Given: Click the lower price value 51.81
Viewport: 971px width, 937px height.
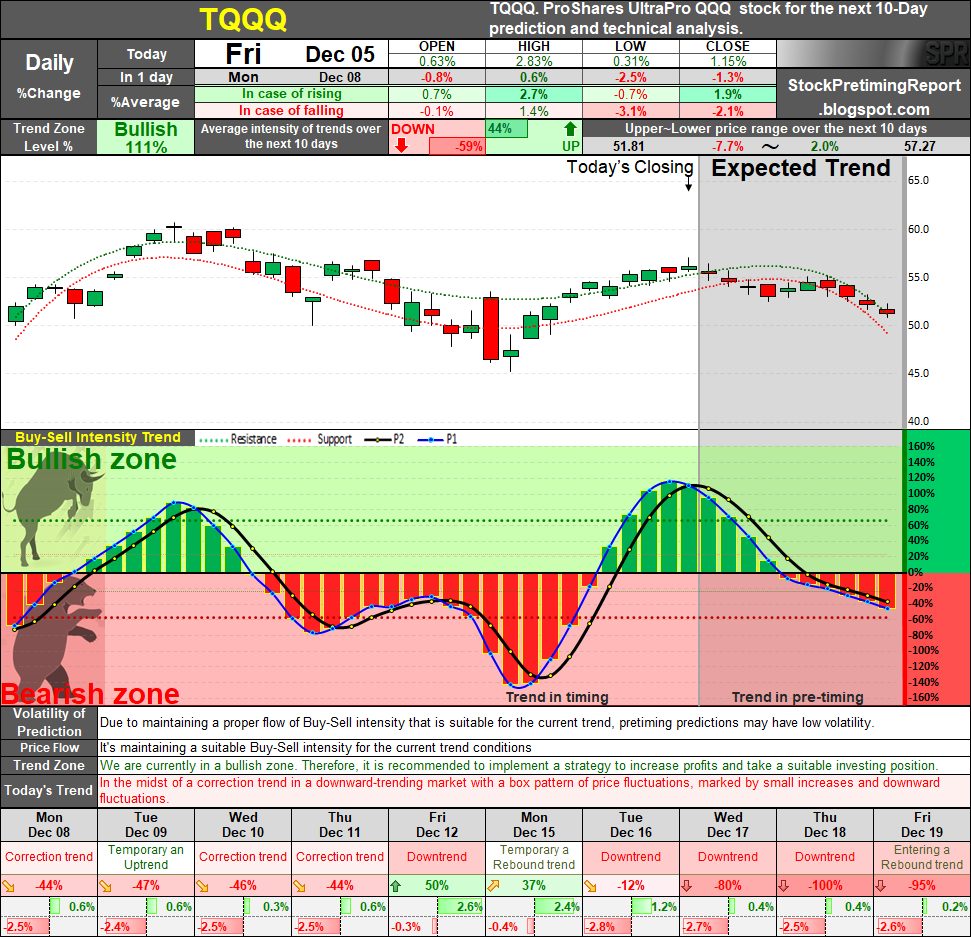Looking at the screenshot, I should 629,147.
